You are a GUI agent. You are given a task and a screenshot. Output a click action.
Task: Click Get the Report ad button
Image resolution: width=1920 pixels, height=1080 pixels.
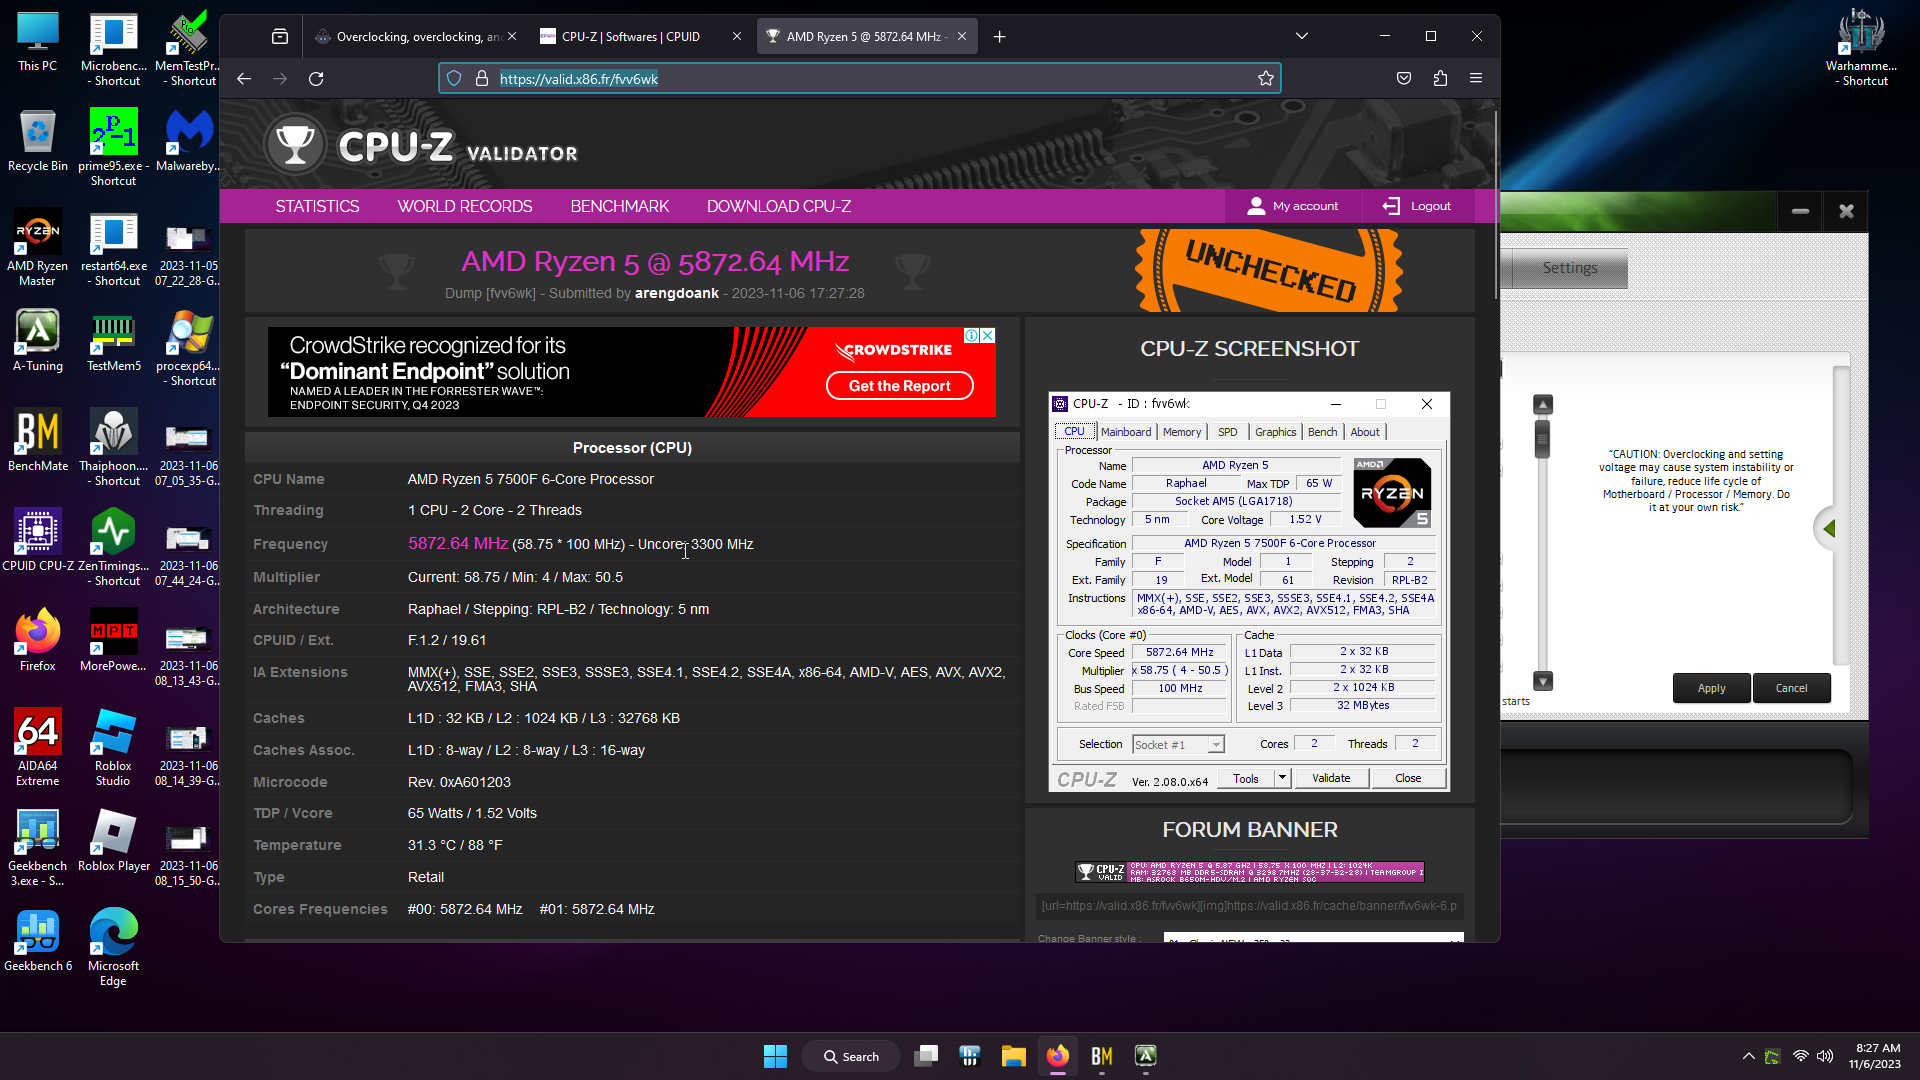899,386
